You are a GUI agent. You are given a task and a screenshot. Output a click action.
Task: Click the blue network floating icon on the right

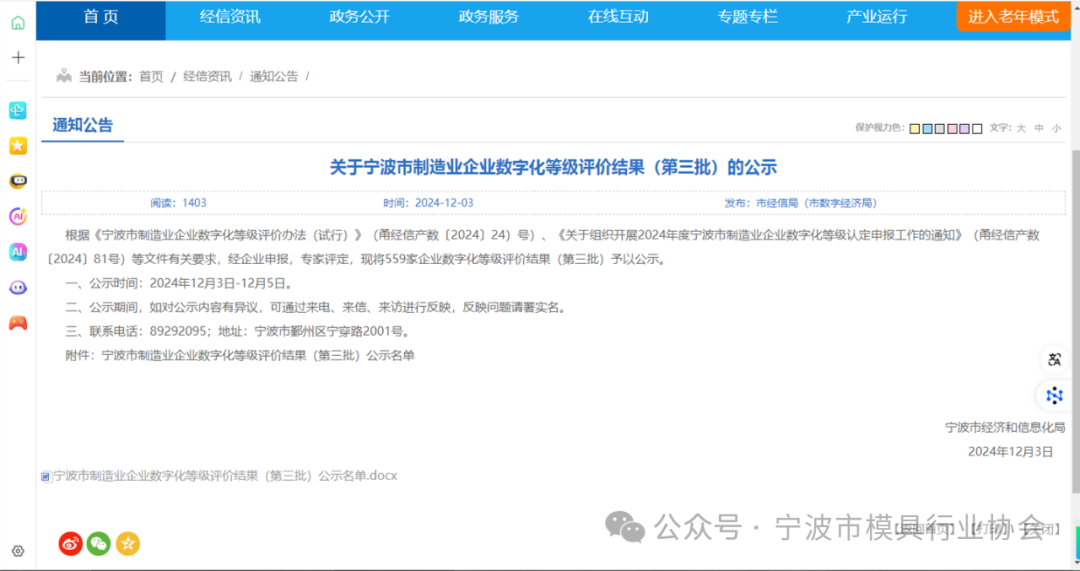tap(1054, 395)
